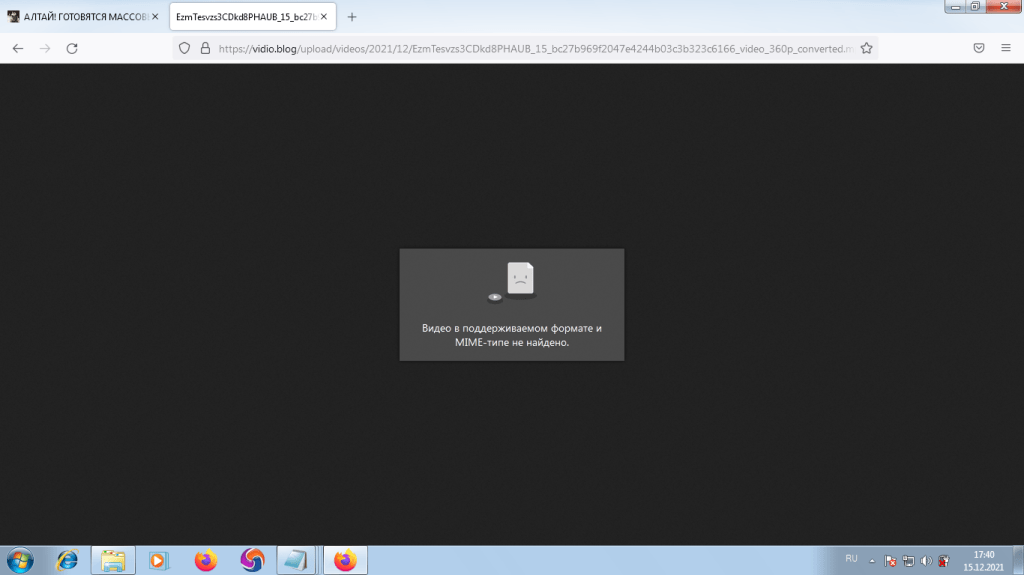
Task: Bookmark this page with the star icon
Action: pyautogui.click(x=866, y=48)
